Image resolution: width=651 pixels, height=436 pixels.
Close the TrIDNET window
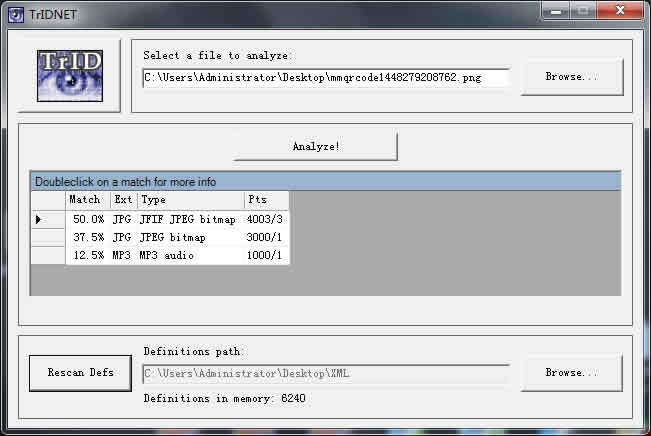(620, 10)
